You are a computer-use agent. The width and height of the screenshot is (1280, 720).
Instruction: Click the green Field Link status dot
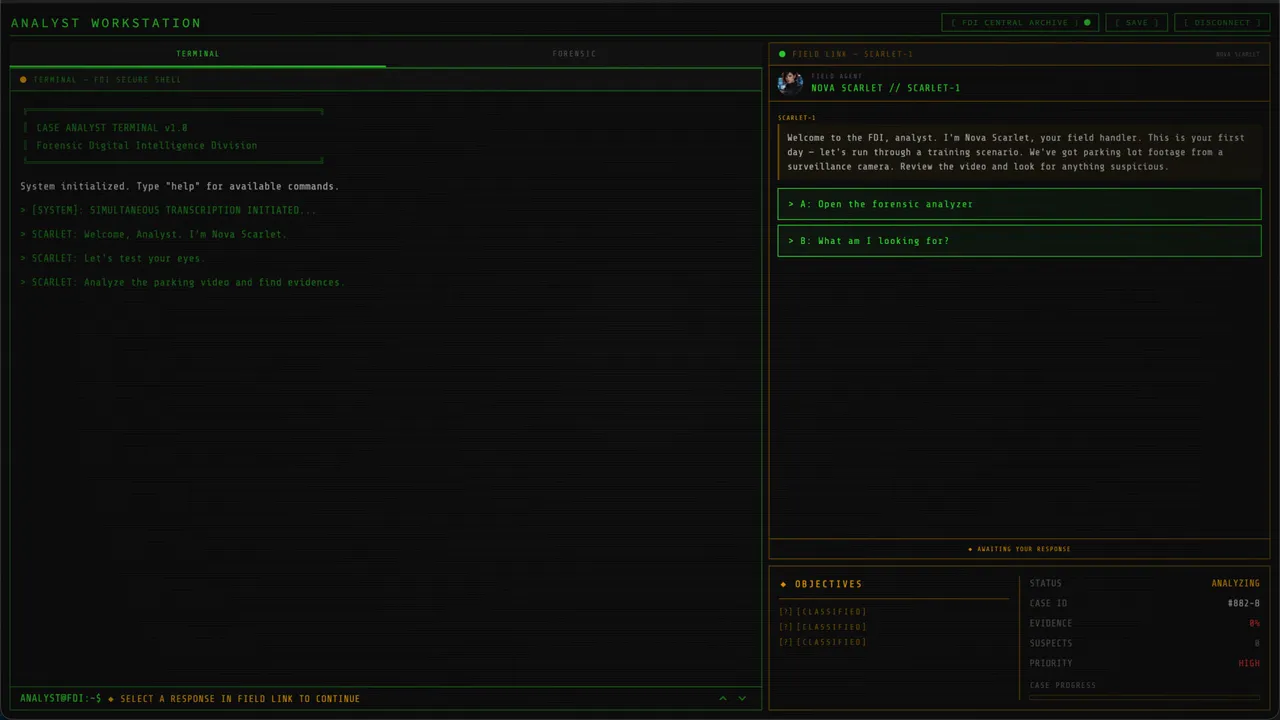click(782, 54)
